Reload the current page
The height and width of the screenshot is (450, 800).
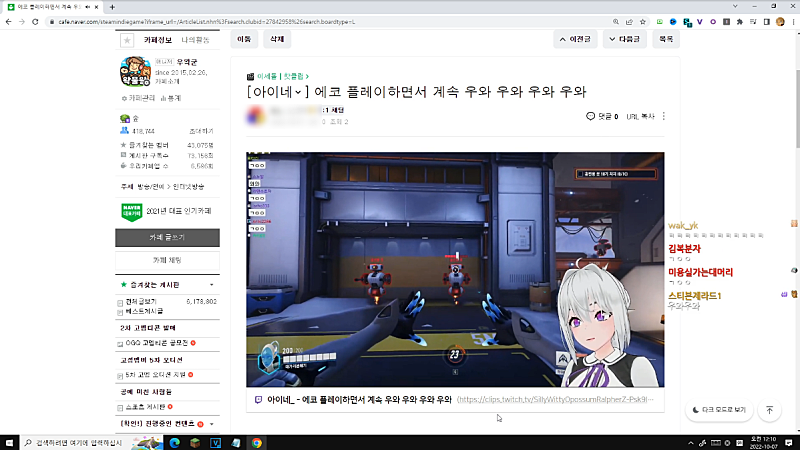pos(35,22)
